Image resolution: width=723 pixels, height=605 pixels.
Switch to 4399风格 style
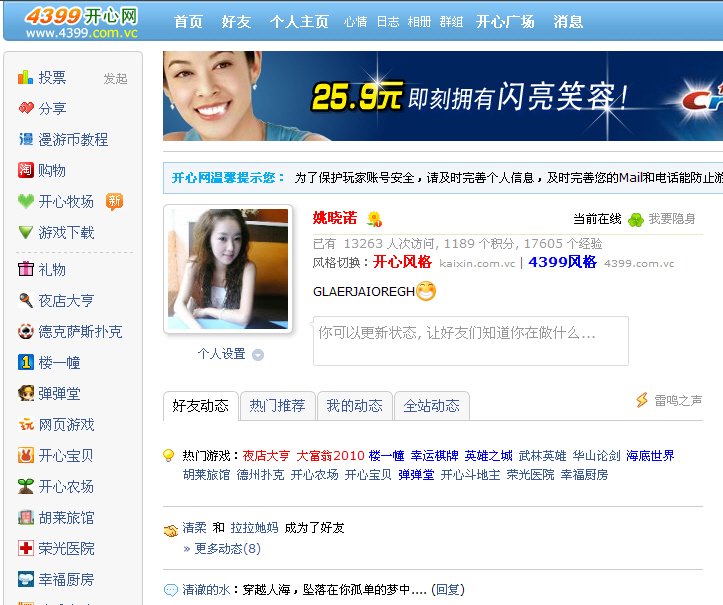coord(563,262)
